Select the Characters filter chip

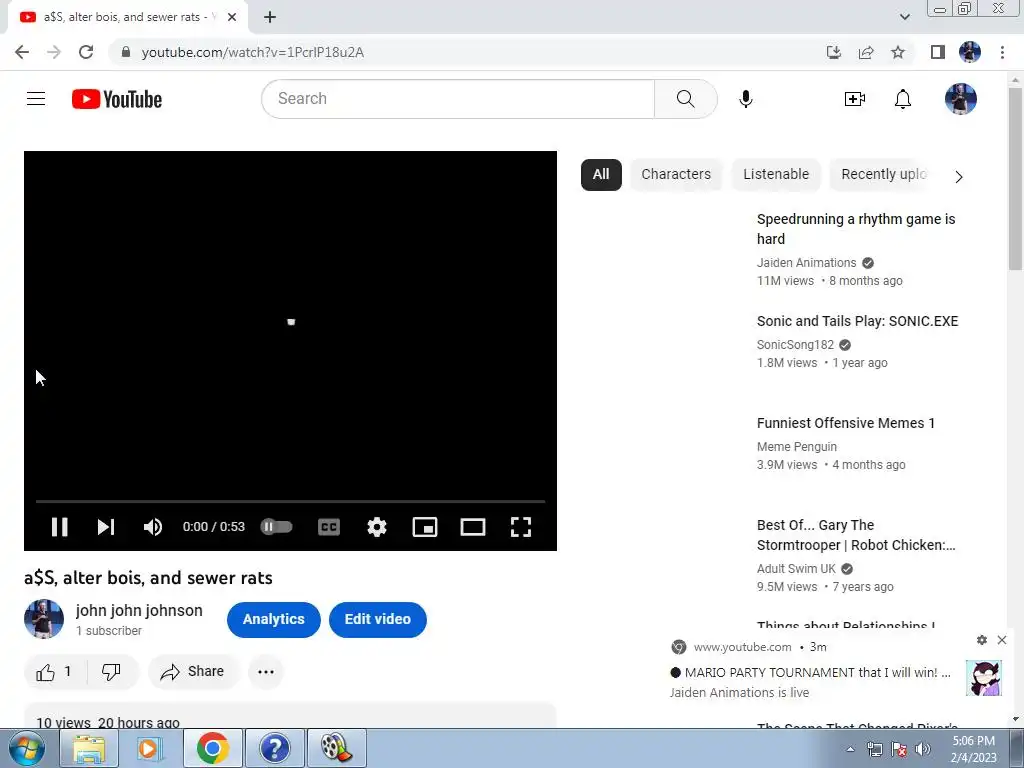click(x=676, y=174)
